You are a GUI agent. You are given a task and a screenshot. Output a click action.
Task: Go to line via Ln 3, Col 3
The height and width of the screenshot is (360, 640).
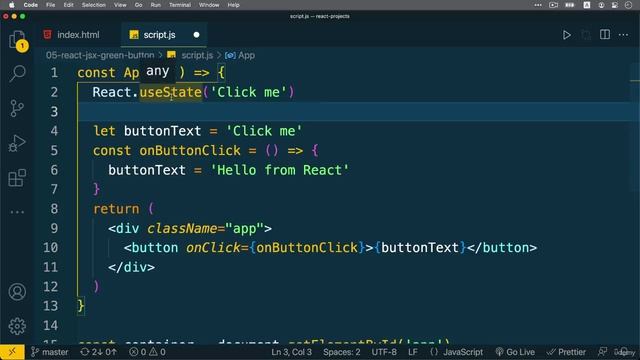(291, 352)
